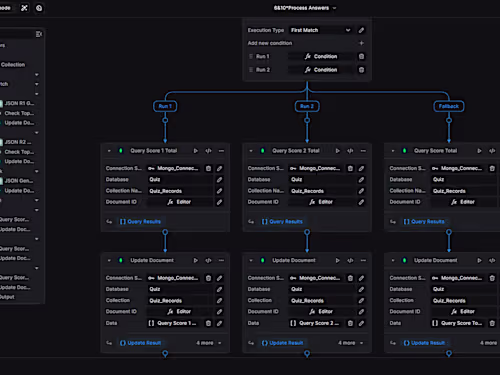
Task: Collapse the Query Score Total fallback node
Action: (393, 151)
